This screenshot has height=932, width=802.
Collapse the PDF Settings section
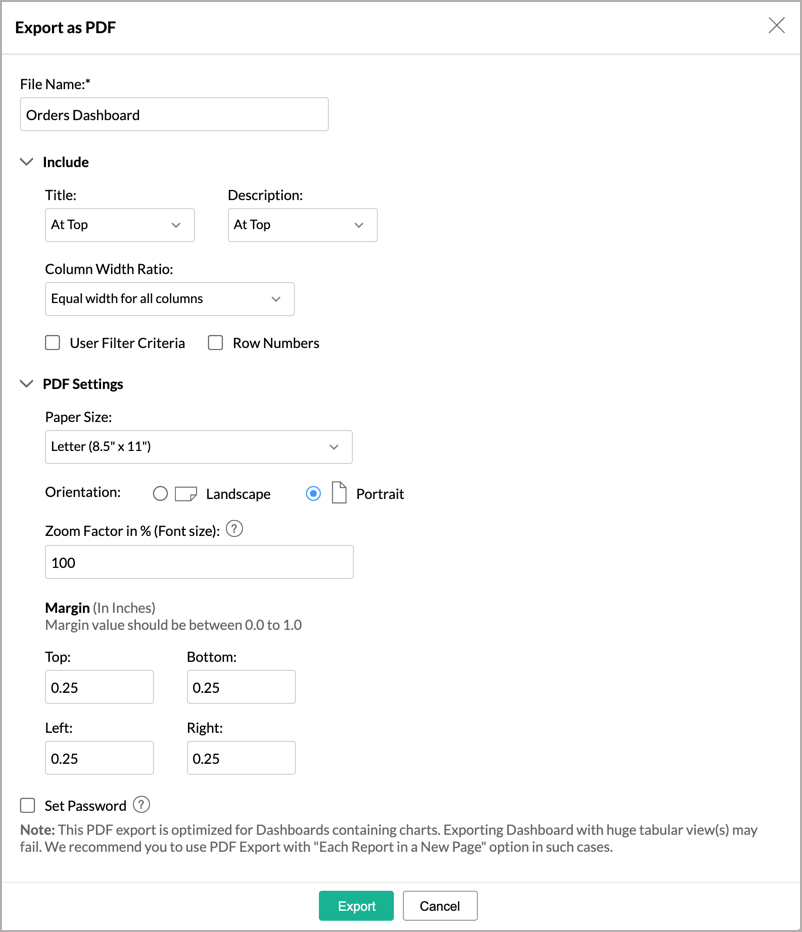coord(25,383)
